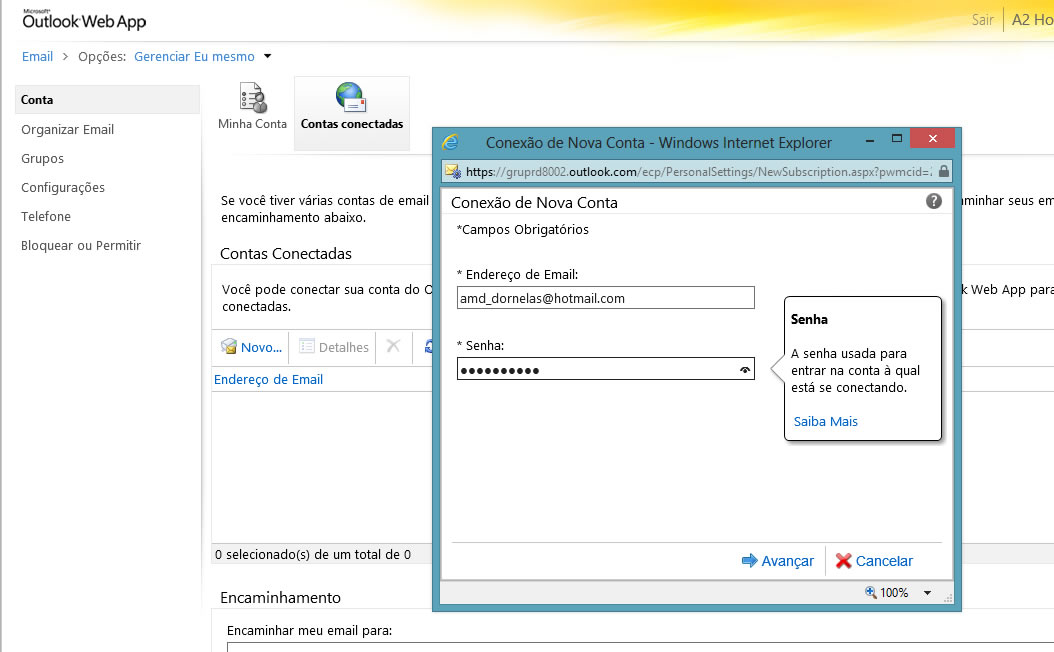Click the Novo envelope icon
The width and height of the screenshot is (1054, 652).
(229, 347)
